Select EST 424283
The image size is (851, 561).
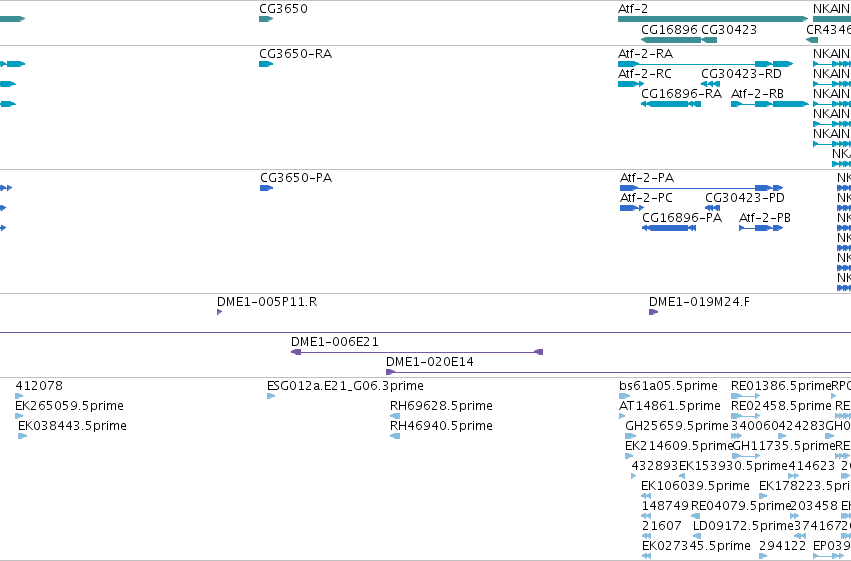(x=782, y=436)
